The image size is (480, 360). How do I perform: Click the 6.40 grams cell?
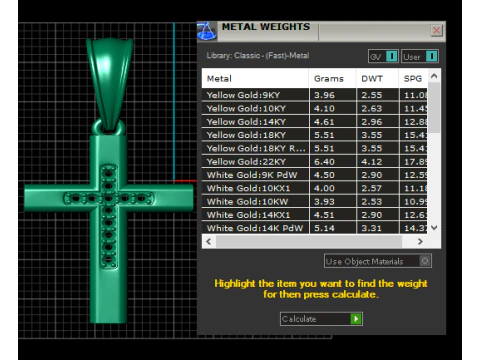click(332, 162)
